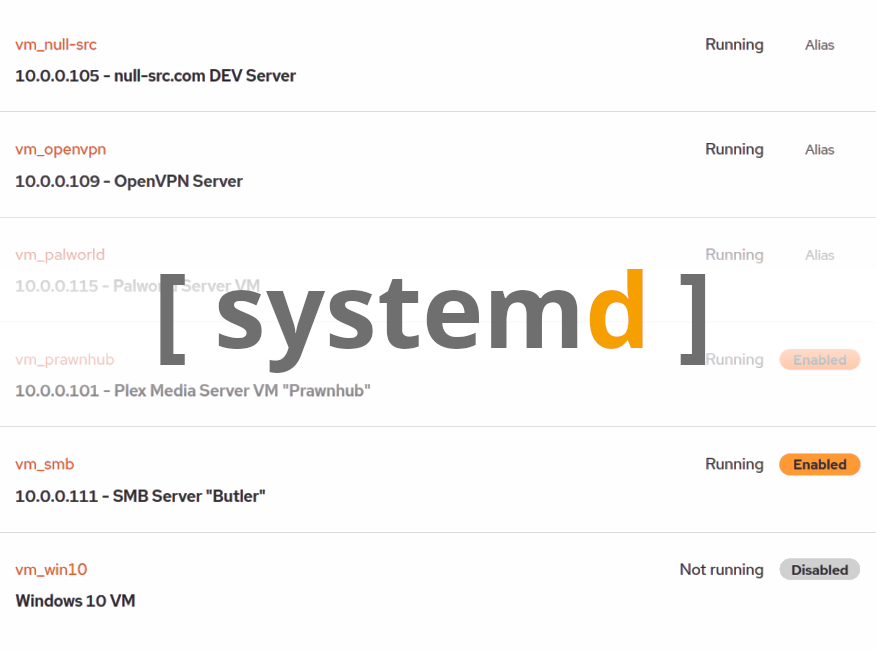
Task: Enable the Disabled badge on vm_win10
Action: (819, 569)
